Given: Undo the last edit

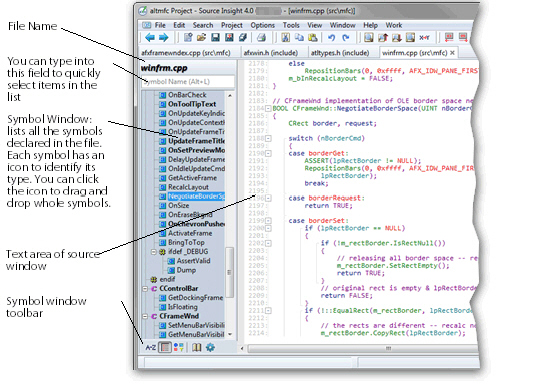Looking at the screenshot, I should (x=331, y=37).
